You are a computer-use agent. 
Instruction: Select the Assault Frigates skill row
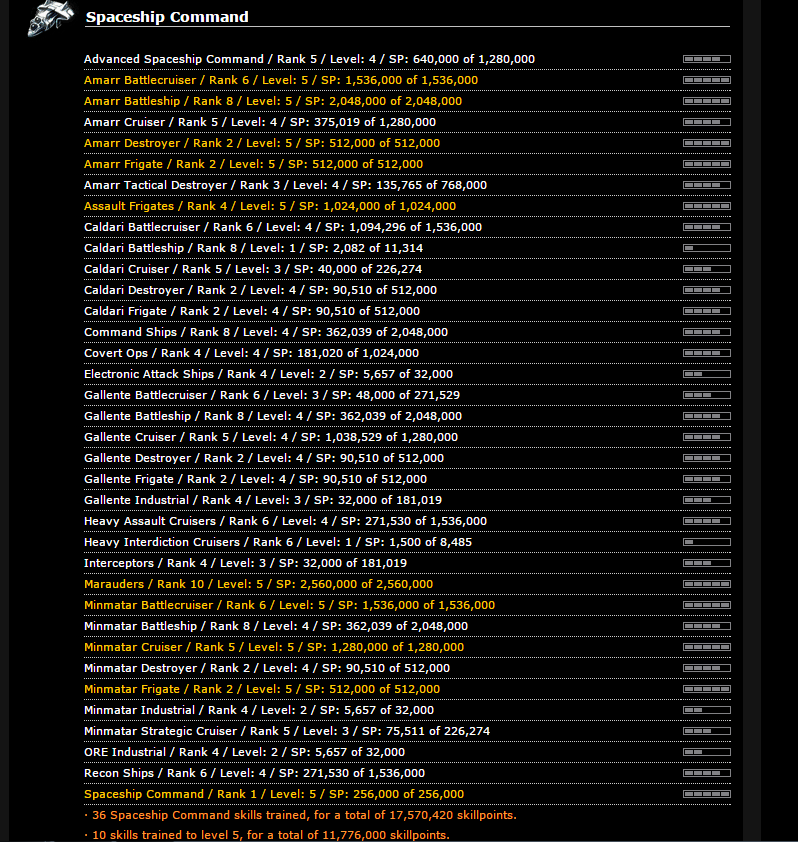point(407,206)
